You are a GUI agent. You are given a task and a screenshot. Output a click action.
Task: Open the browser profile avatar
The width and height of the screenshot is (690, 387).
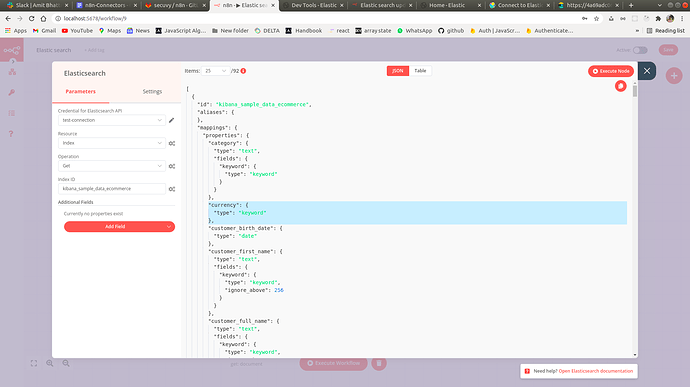670,18
